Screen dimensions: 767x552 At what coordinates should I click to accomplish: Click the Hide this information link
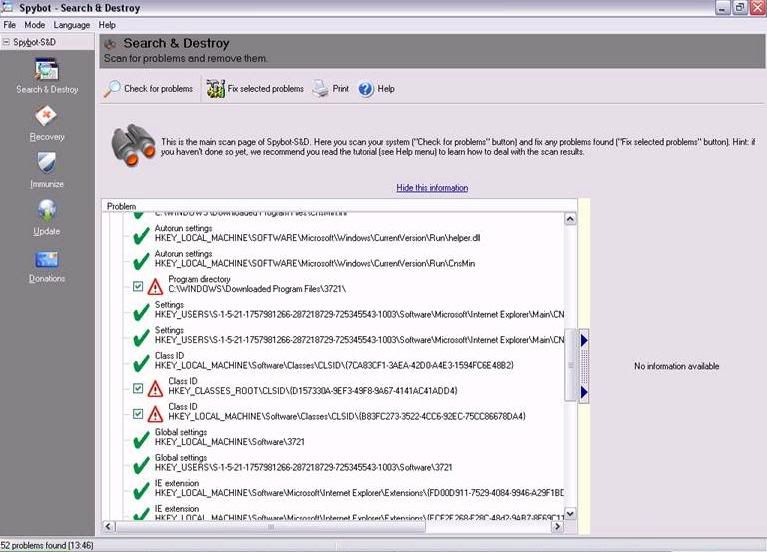431,188
